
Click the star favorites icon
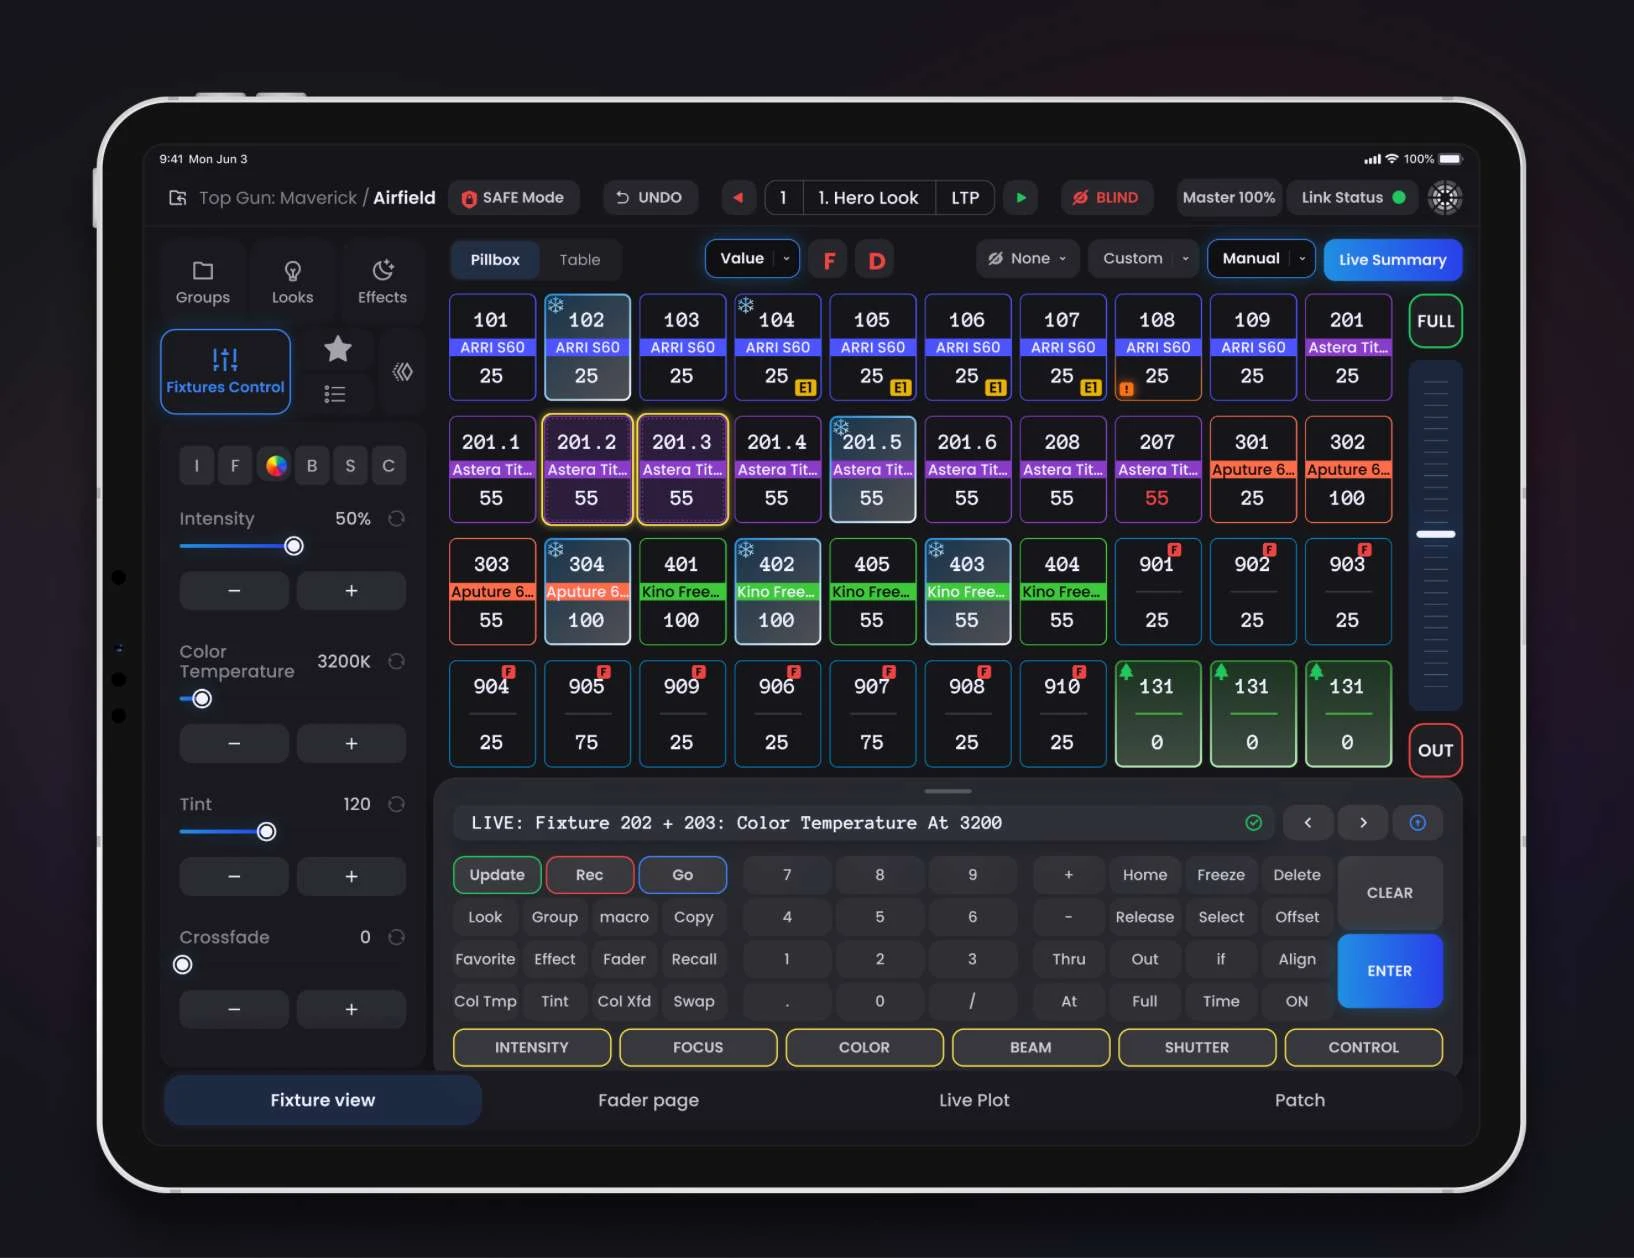338,349
